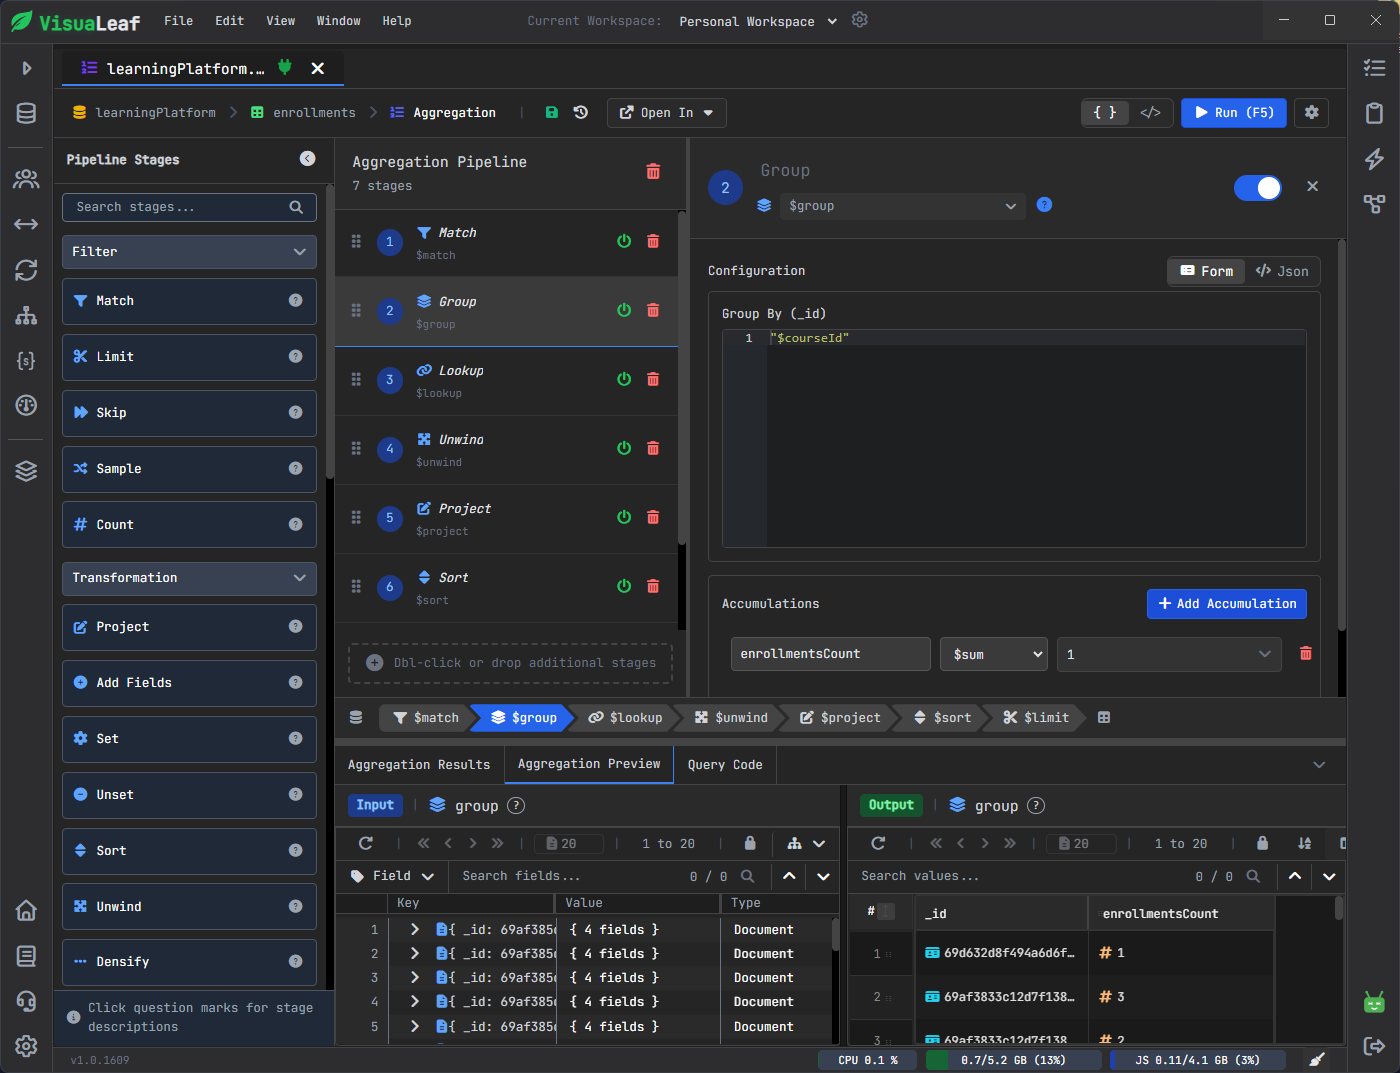Click the enrollmentsCount name field
The width and height of the screenshot is (1400, 1073).
tap(830, 654)
